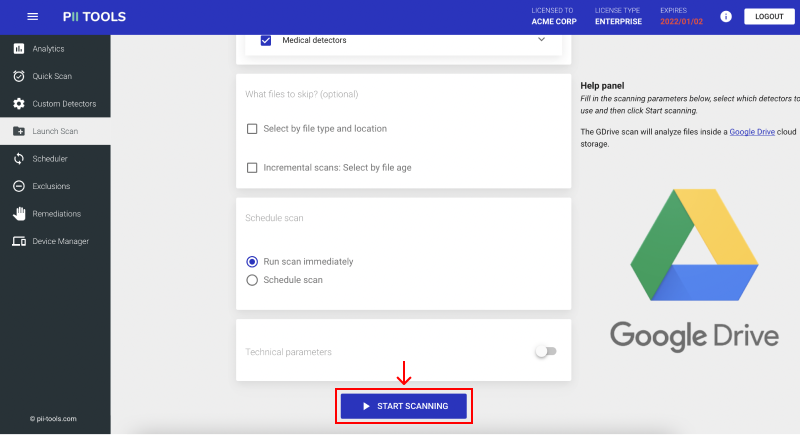Open the hamburger menu icon

point(33,17)
